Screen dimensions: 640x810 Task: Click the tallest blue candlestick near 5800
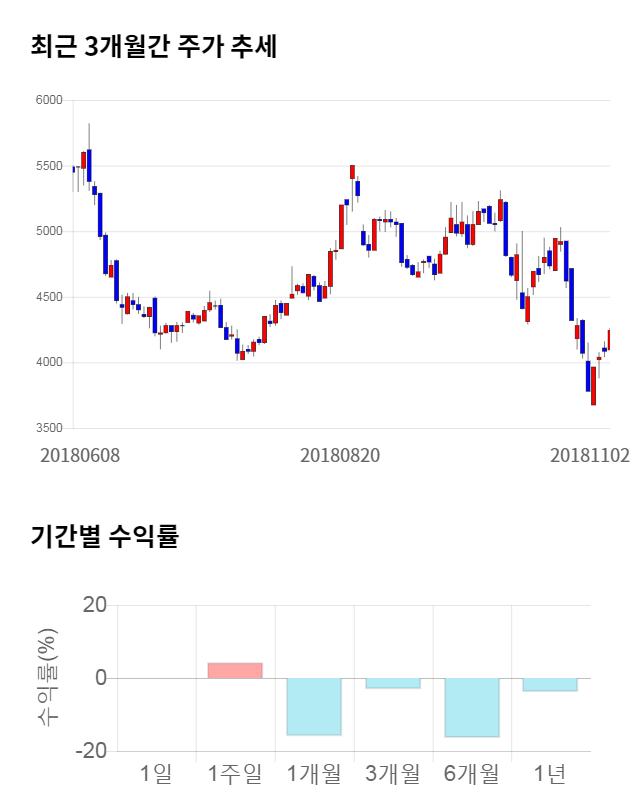[89, 165]
